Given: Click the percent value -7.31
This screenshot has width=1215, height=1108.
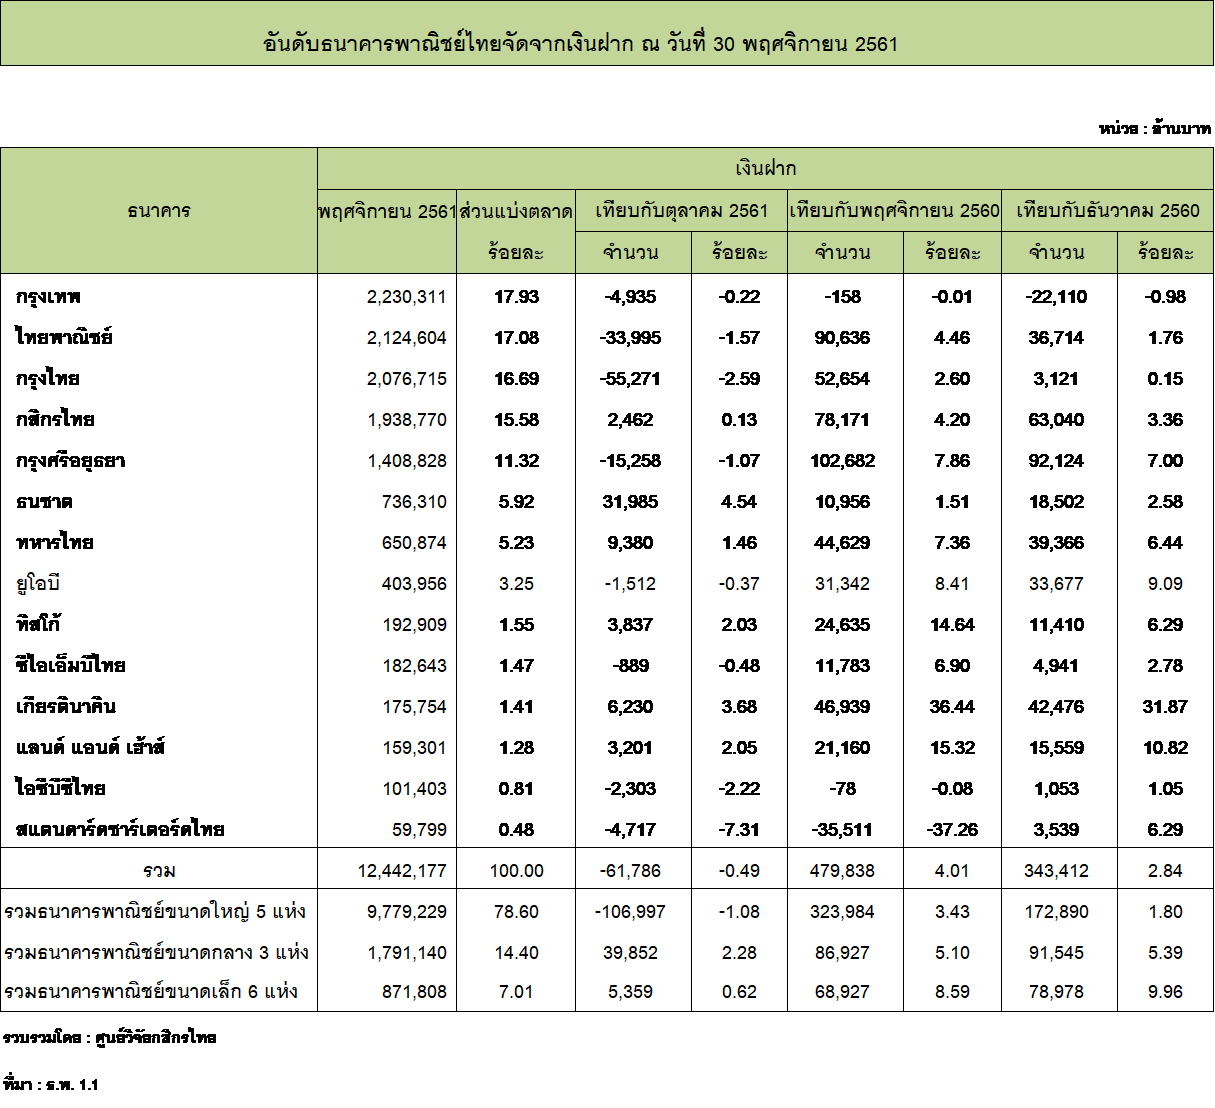Looking at the screenshot, I should tap(739, 830).
